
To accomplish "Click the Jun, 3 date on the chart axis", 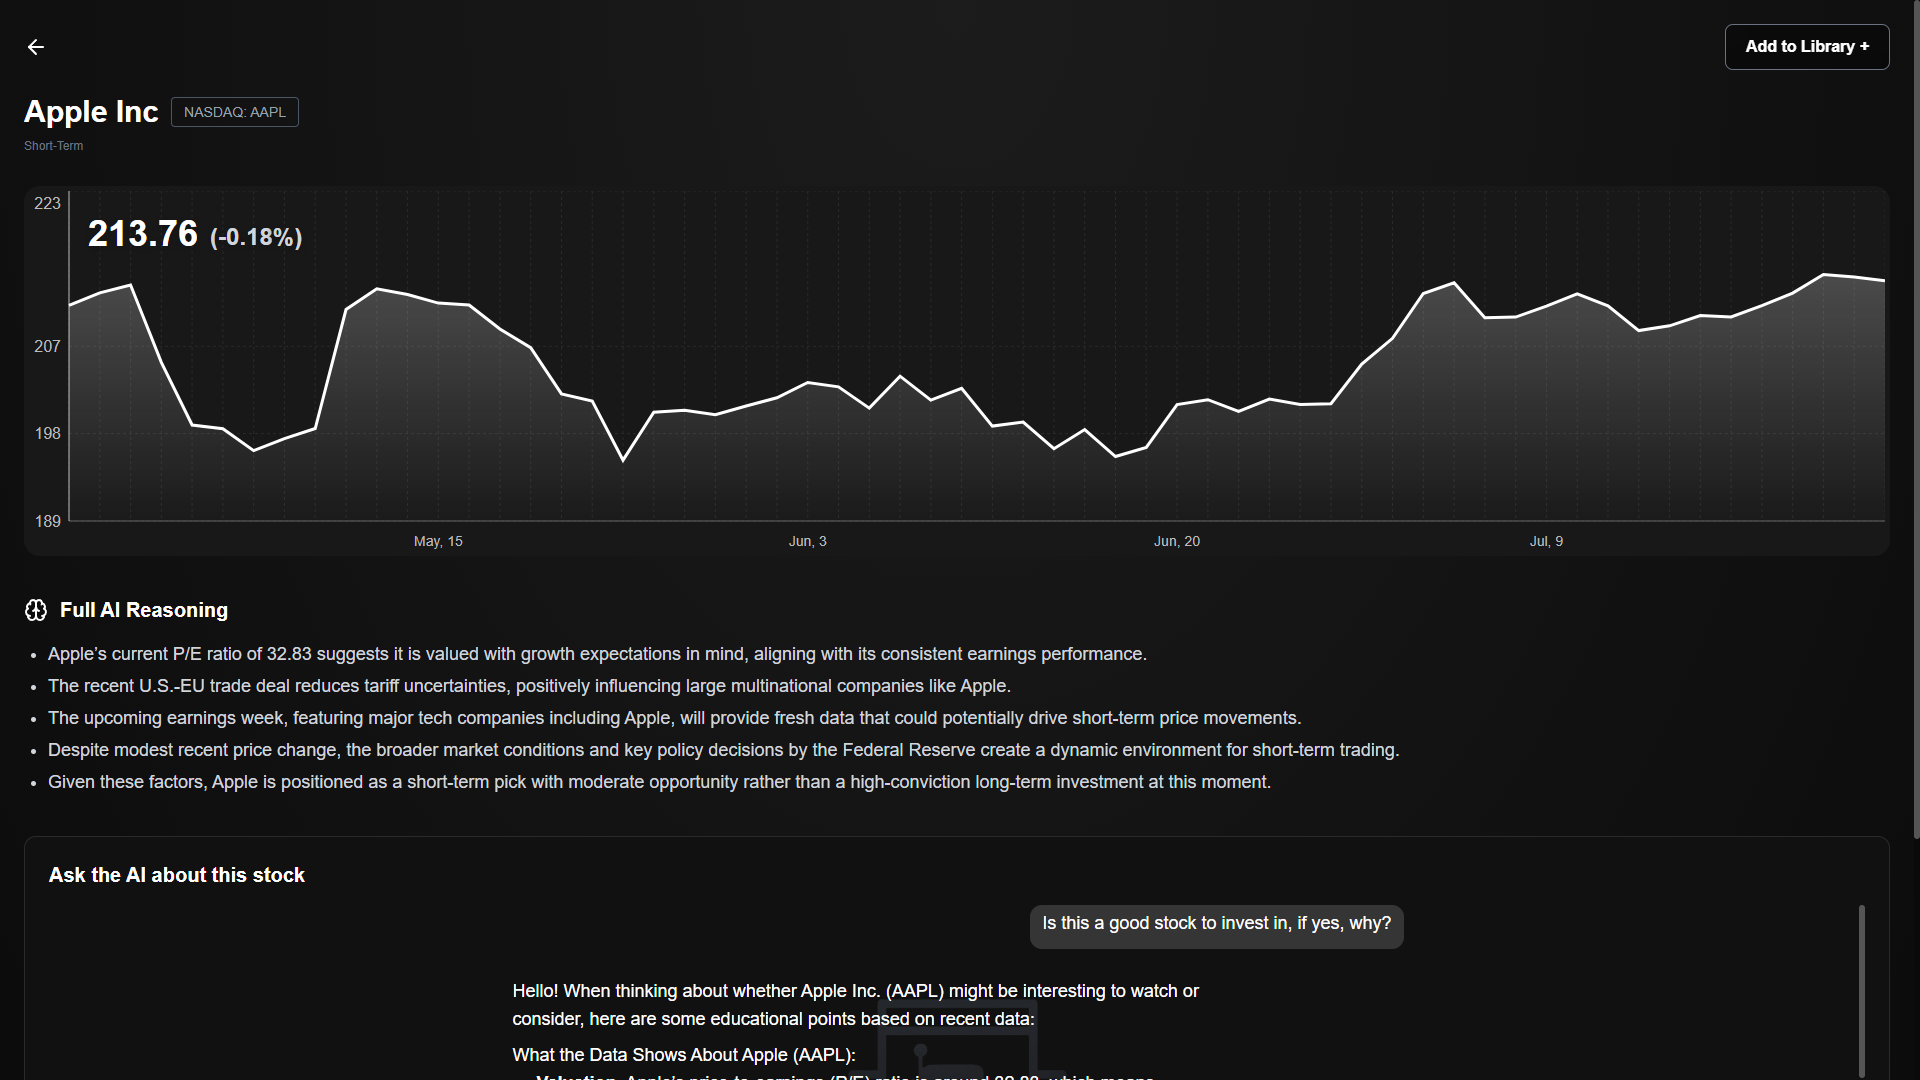I will [807, 541].
